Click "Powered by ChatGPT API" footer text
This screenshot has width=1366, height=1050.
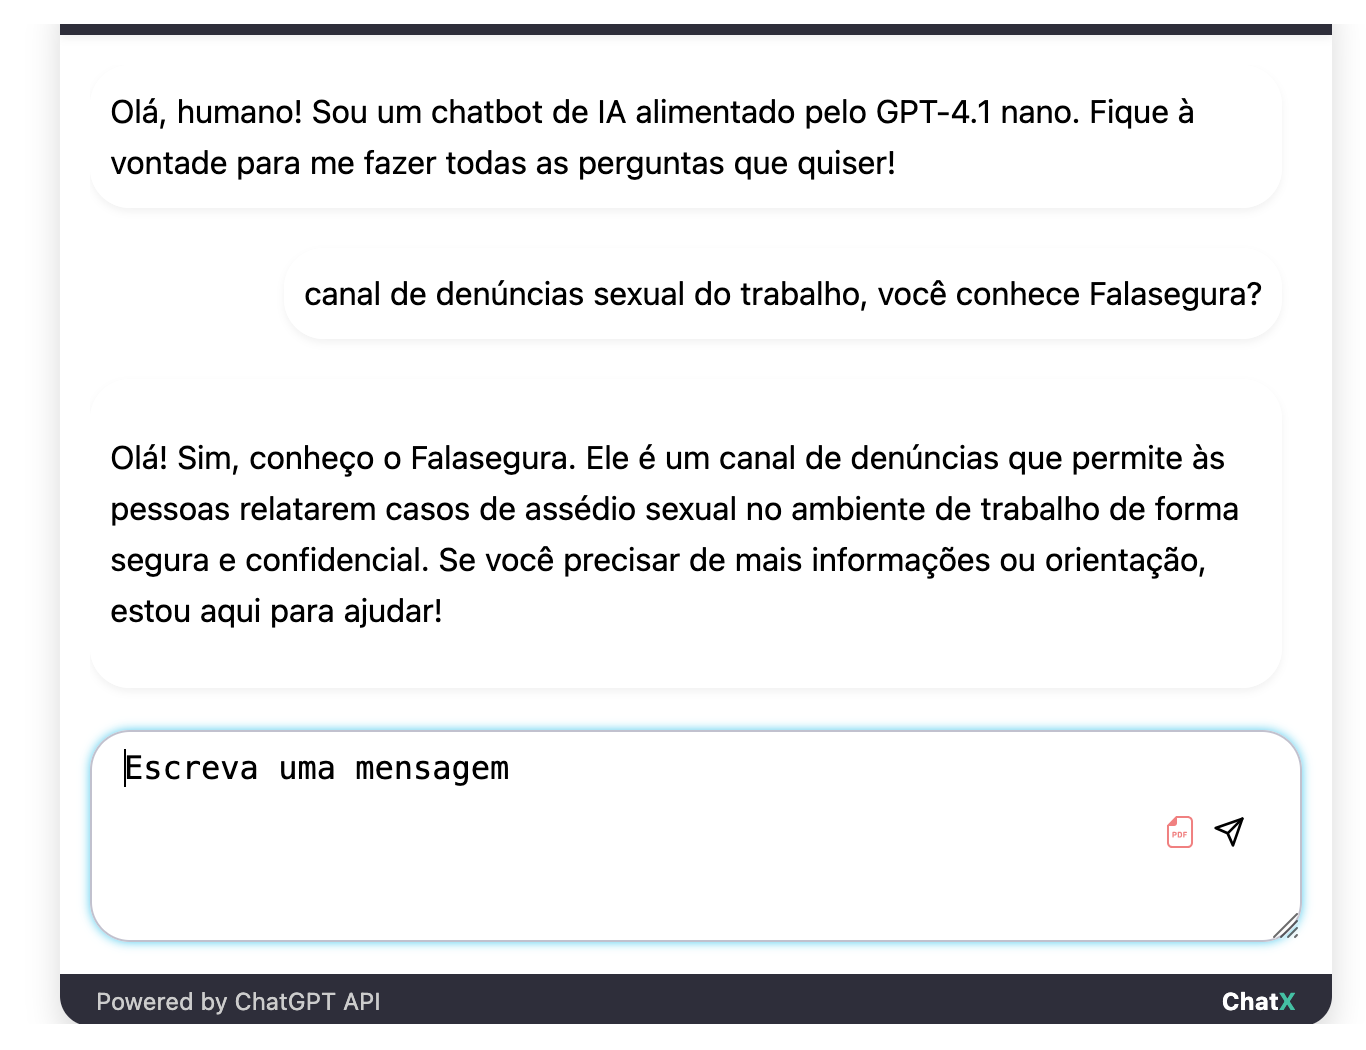(238, 1002)
